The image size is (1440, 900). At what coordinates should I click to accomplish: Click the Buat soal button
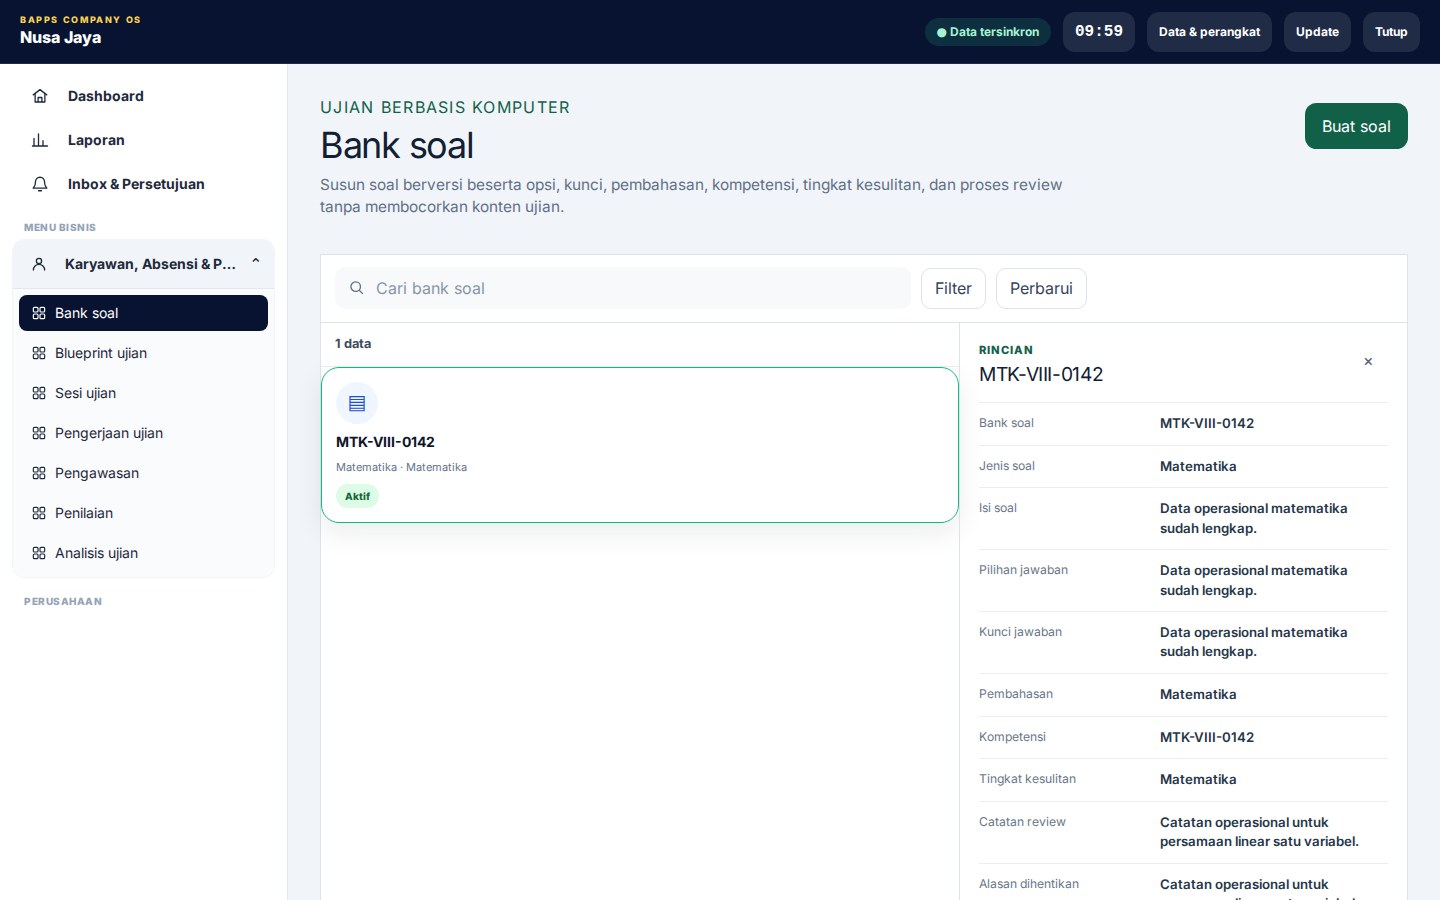point(1356,126)
